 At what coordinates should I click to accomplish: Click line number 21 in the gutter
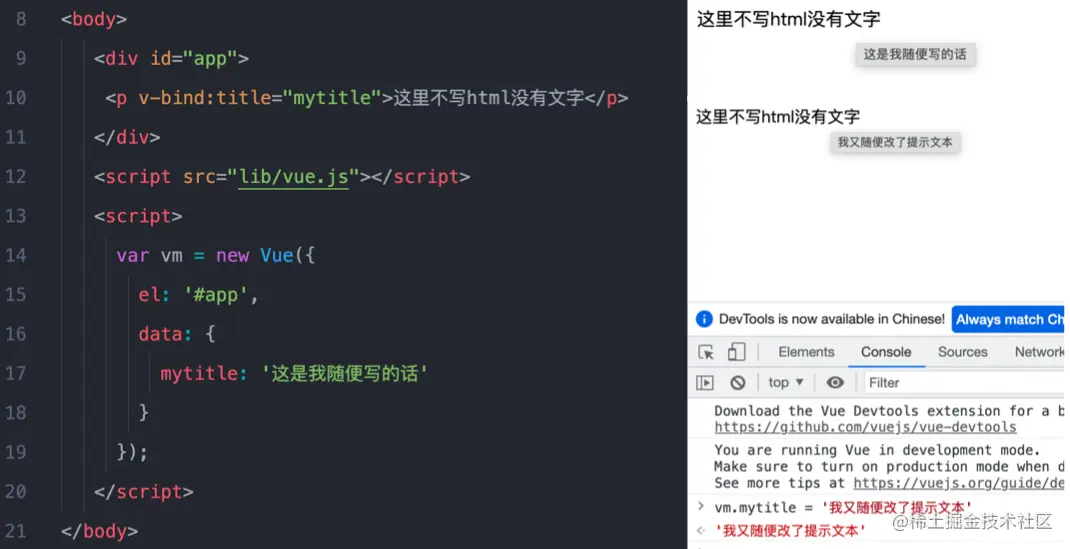coord(16,531)
